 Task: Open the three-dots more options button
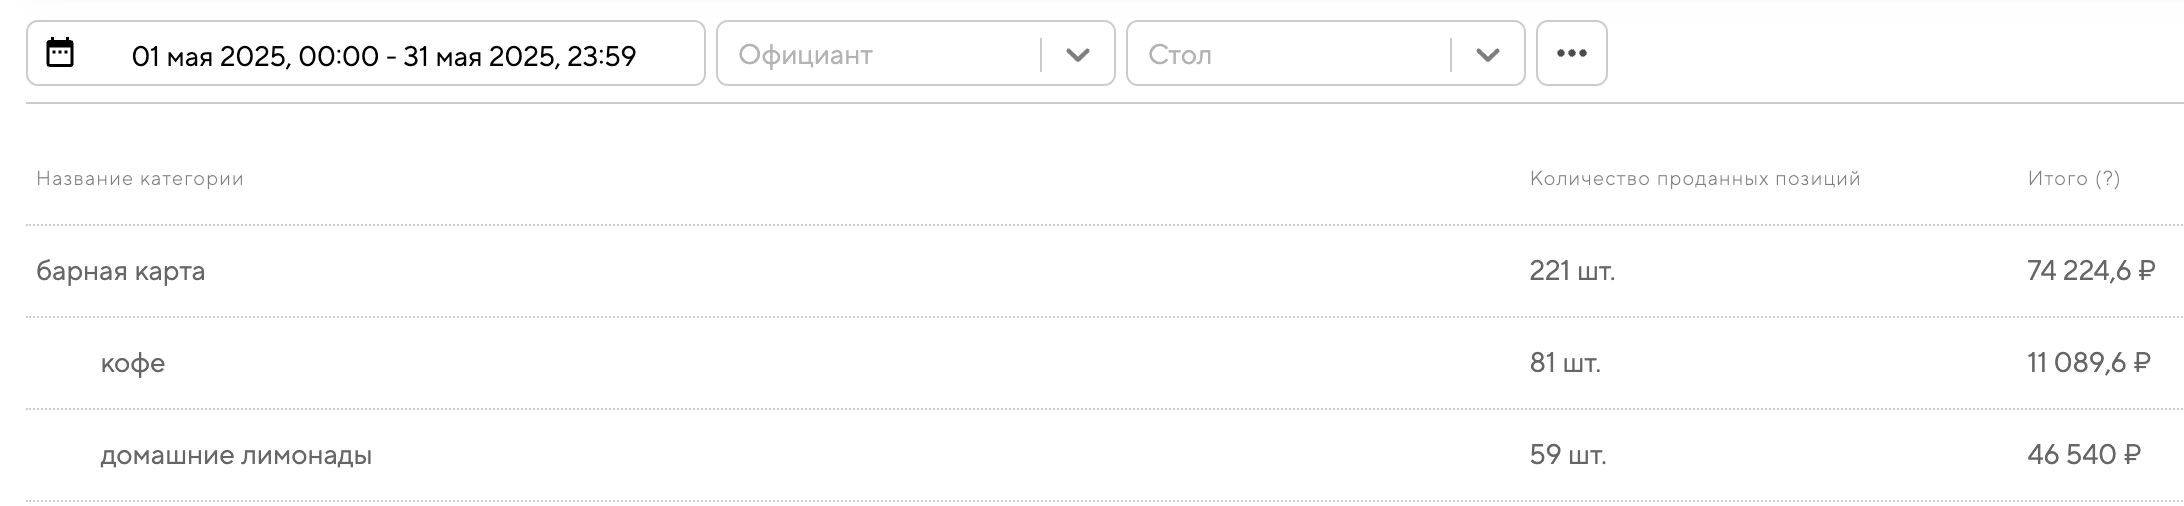pos(1571,54)
